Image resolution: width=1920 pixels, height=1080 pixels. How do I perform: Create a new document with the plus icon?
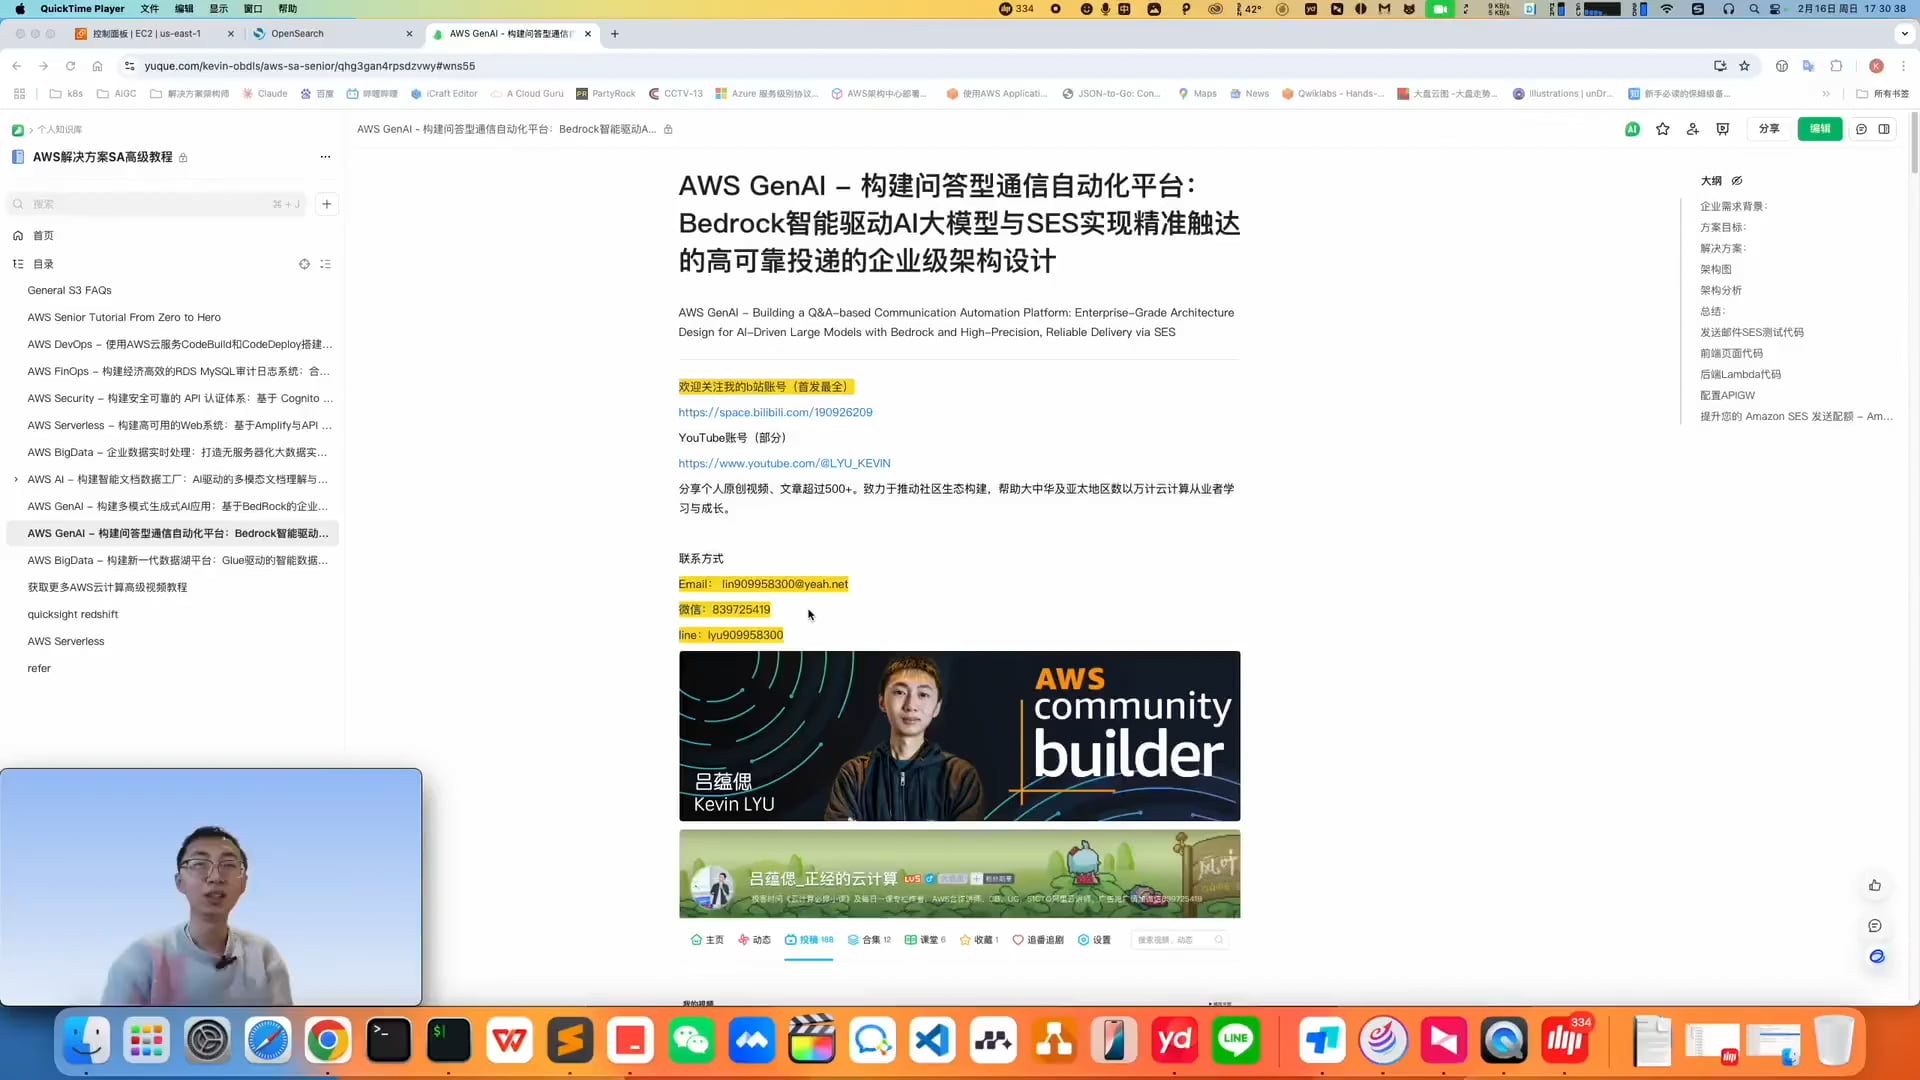coord(326,204)
